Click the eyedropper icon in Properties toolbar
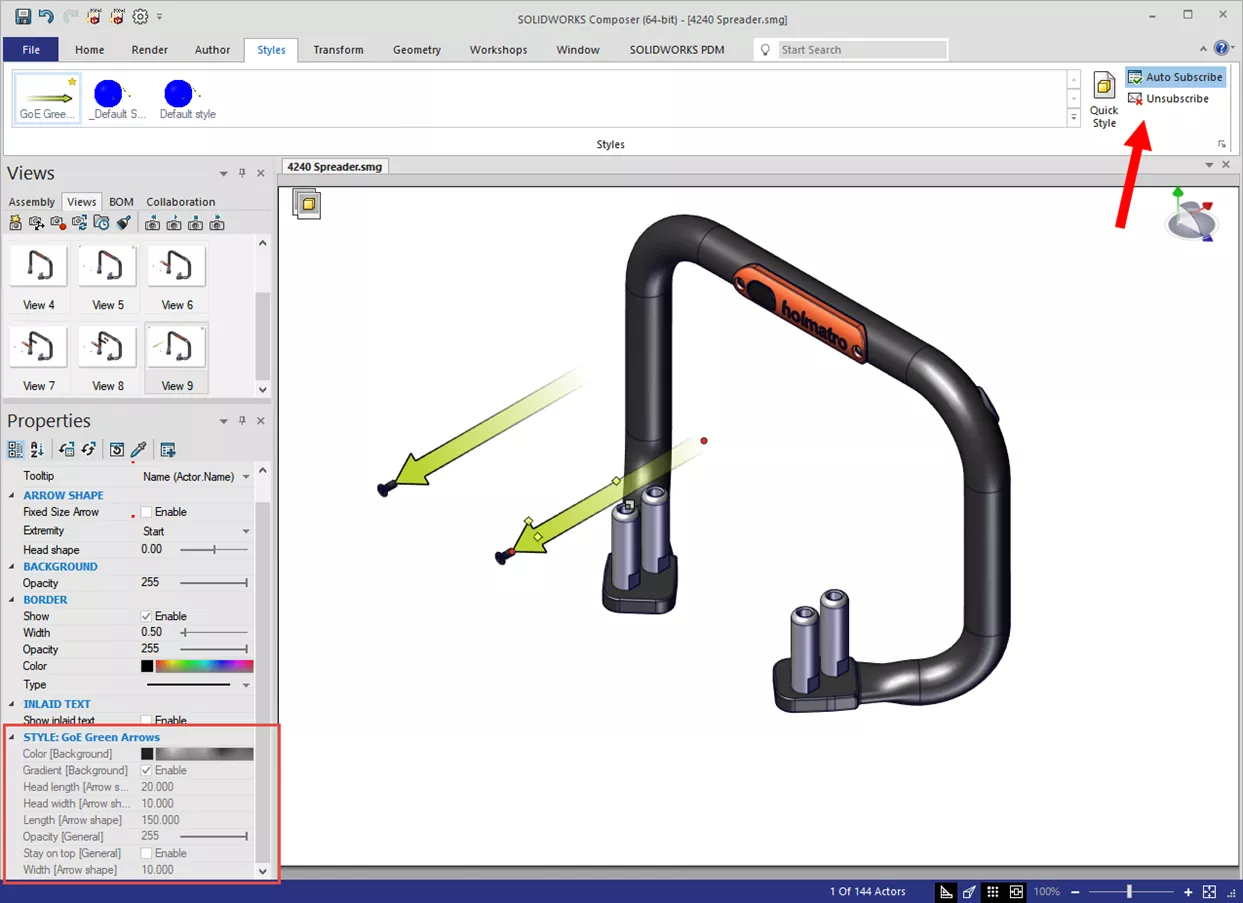This screenshot has width=1243, height=903. click(x=138, y=450)
